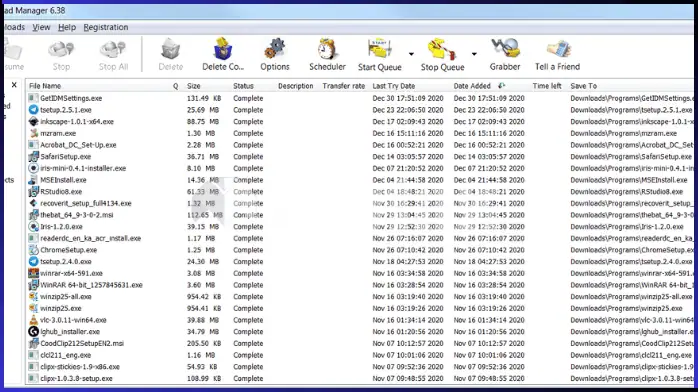Viewport: 698px width, 392px height.
Task: Select tsetup.2.4.0.exe Telegram icon
Action: tap(33, 262)
